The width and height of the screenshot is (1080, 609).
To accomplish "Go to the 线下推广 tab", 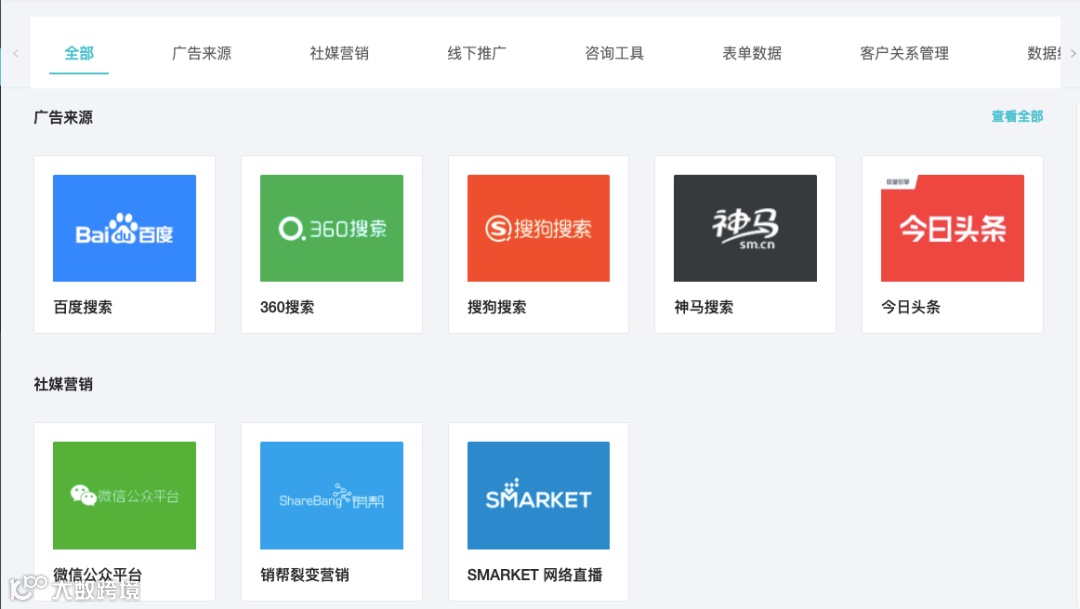I will click(x=477, y=53).
